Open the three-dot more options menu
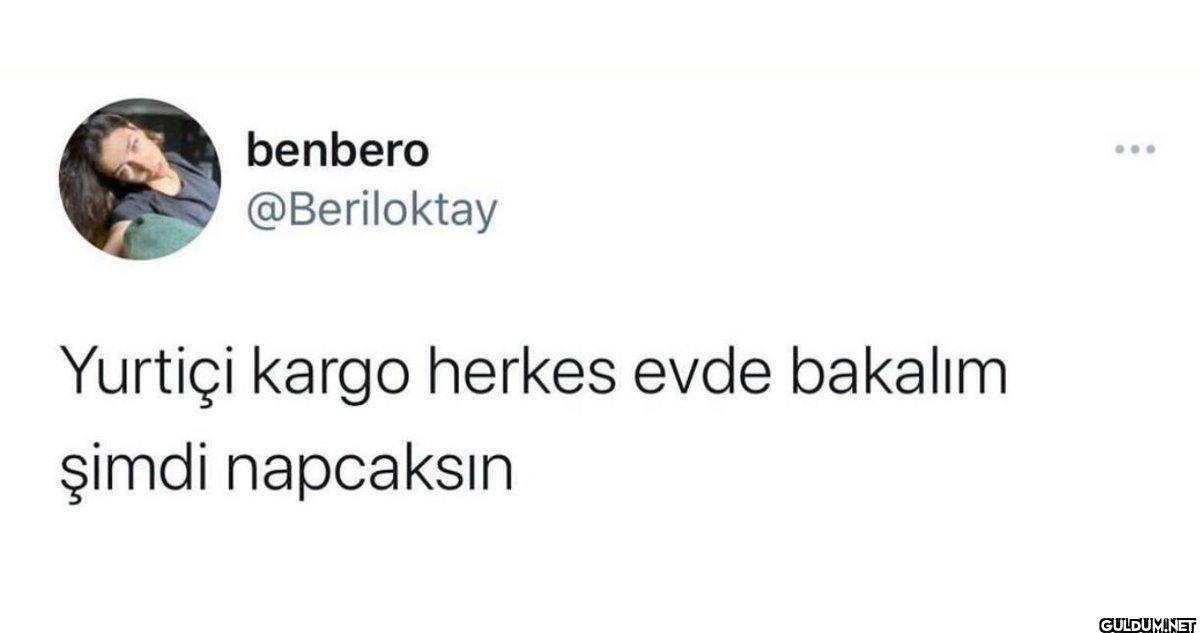 (x=1136, y=151)
